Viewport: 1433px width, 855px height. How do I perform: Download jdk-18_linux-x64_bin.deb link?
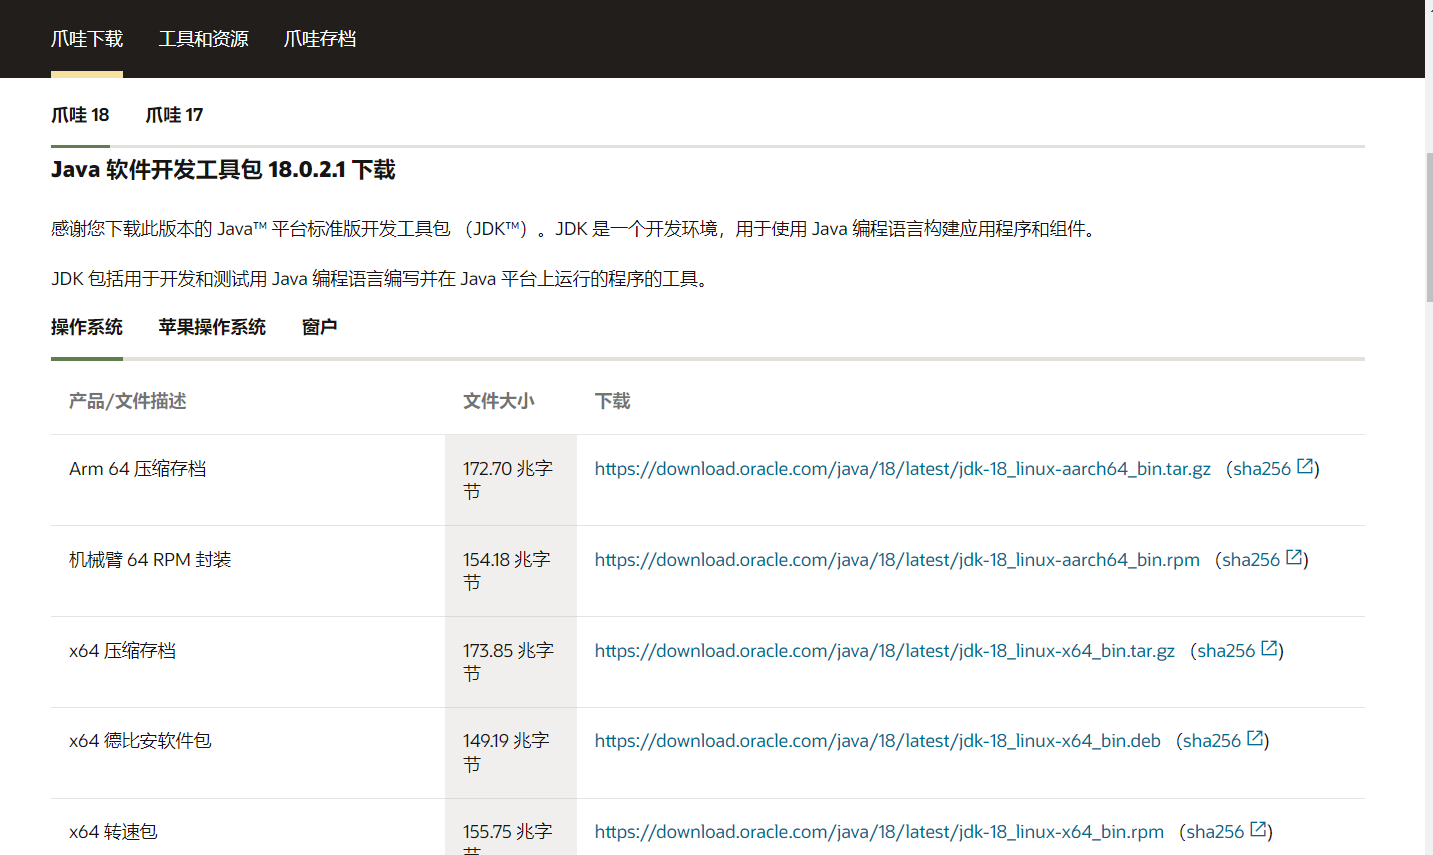pos(878,741)
